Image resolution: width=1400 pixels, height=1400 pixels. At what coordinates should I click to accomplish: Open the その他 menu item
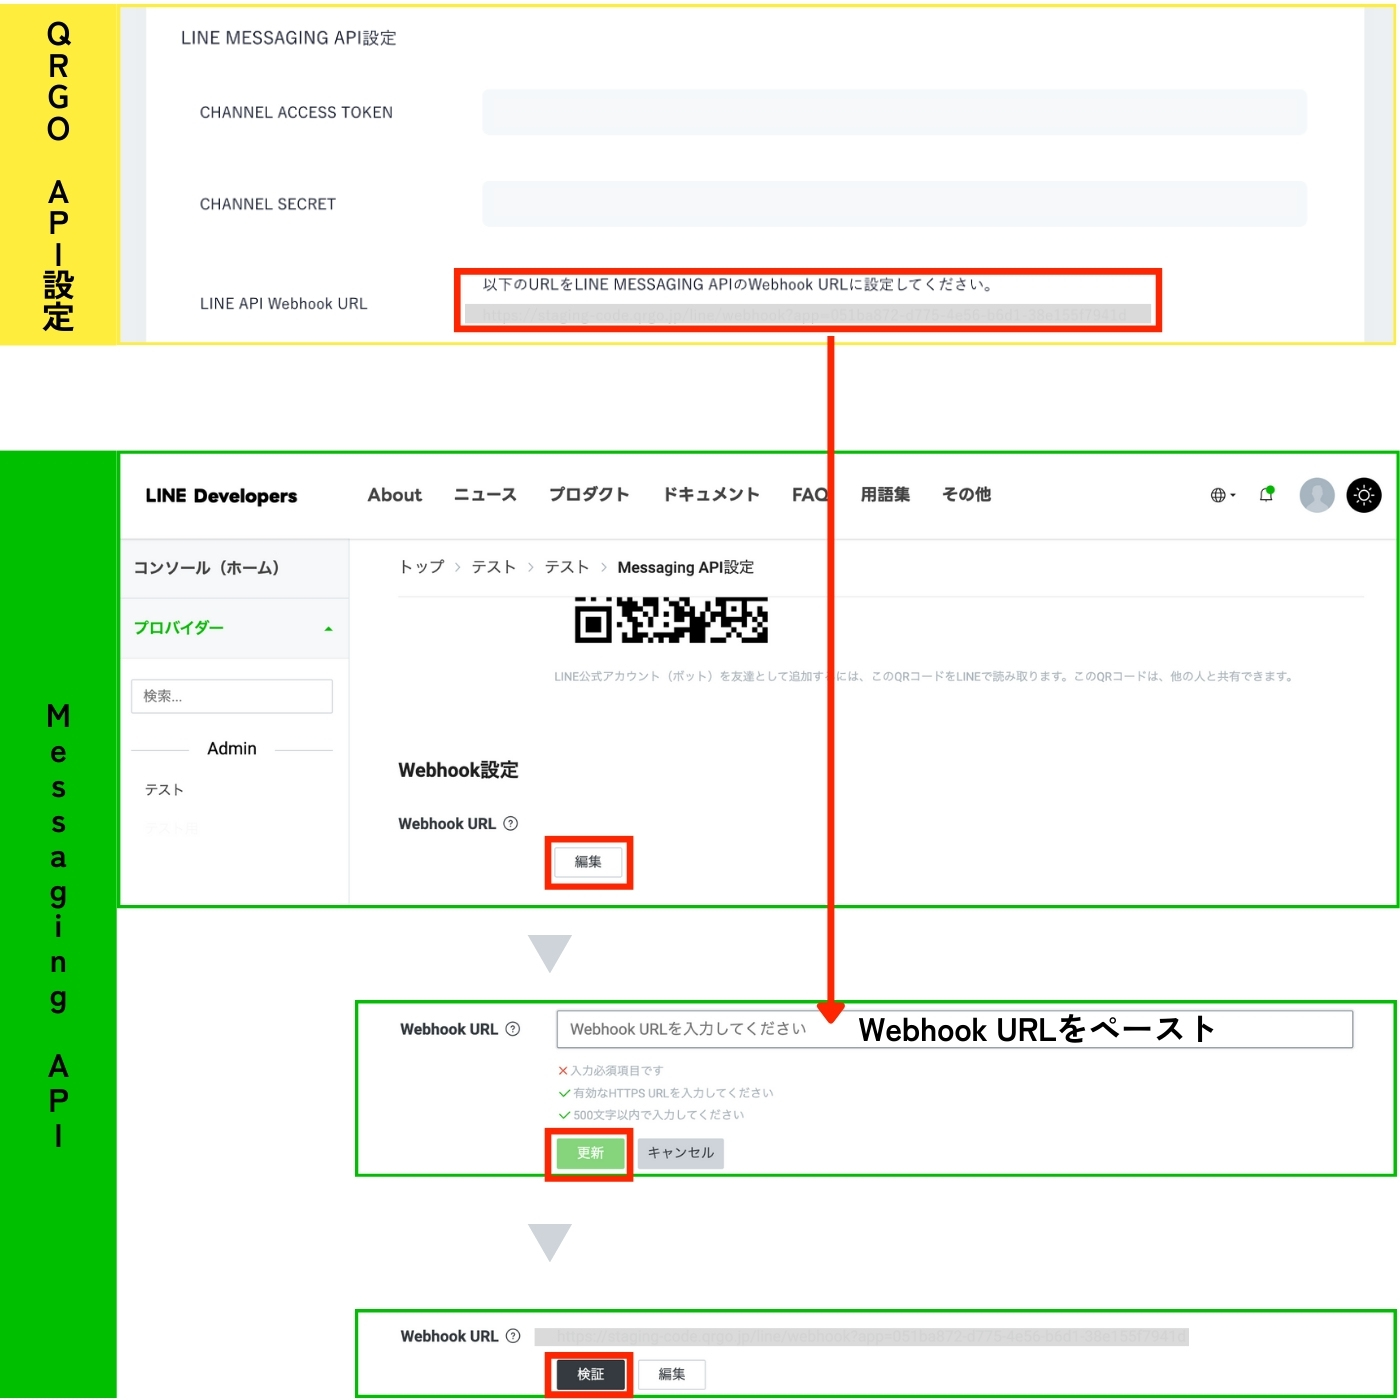coord(966,495)
